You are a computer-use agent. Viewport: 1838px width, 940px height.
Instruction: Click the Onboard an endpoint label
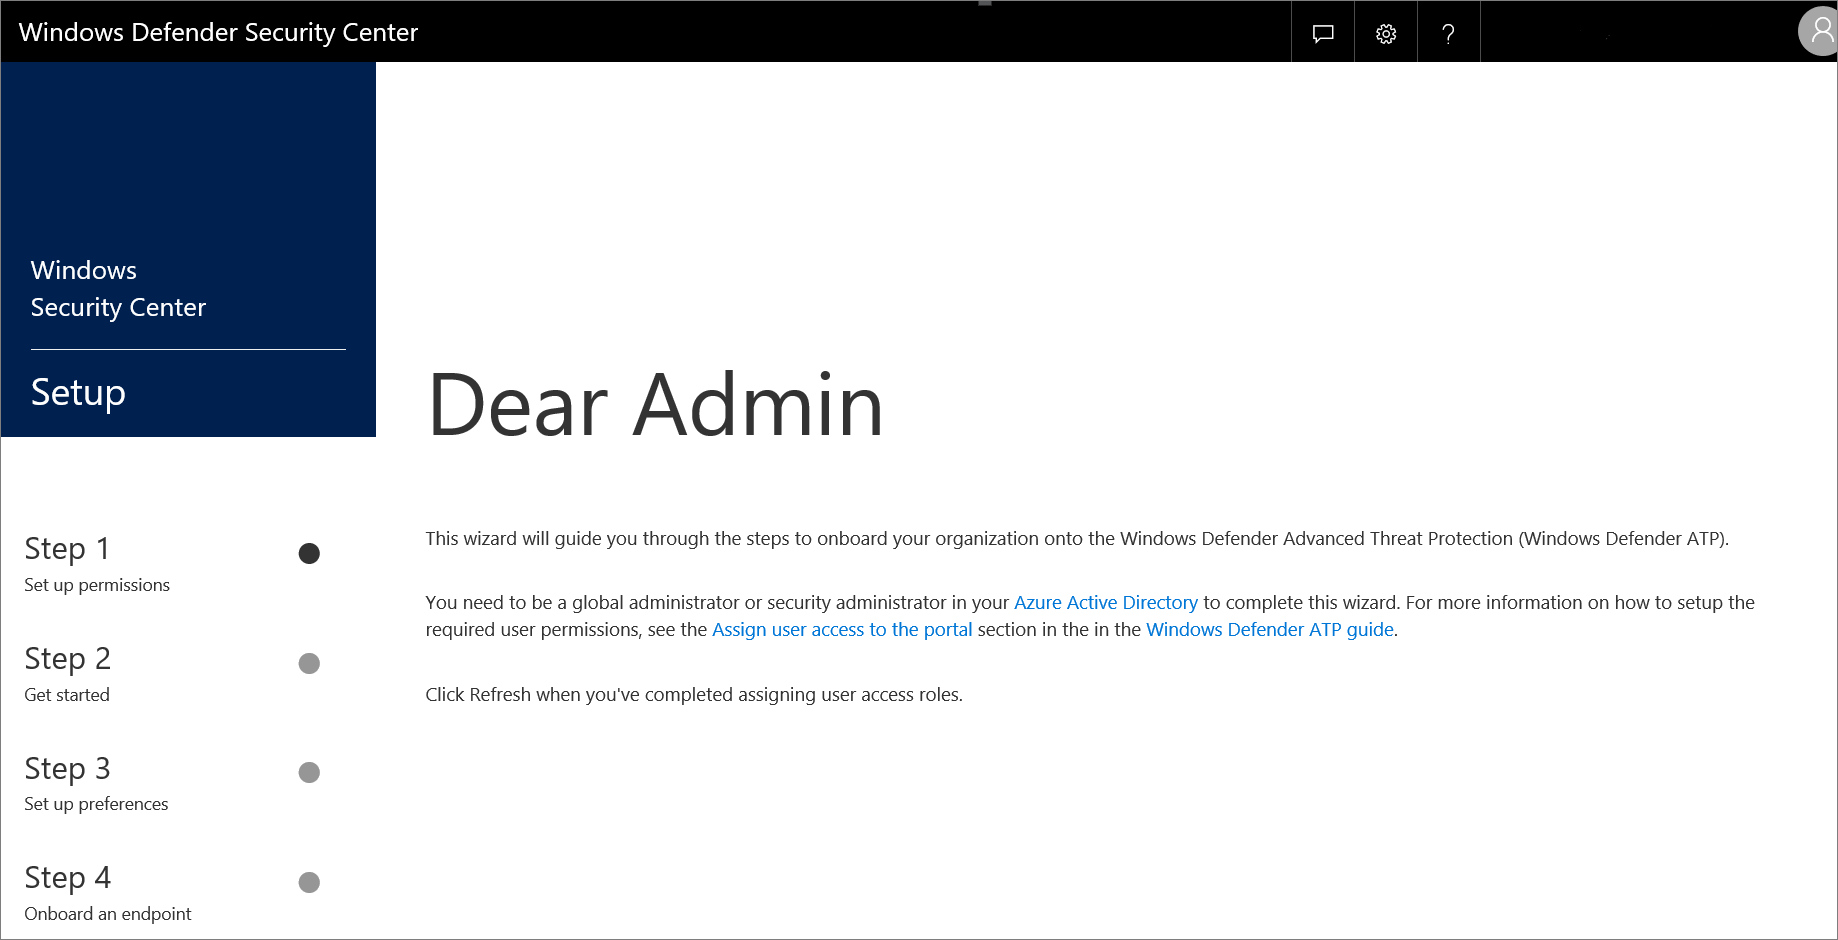pyautogui.click(x=108, y=914)
